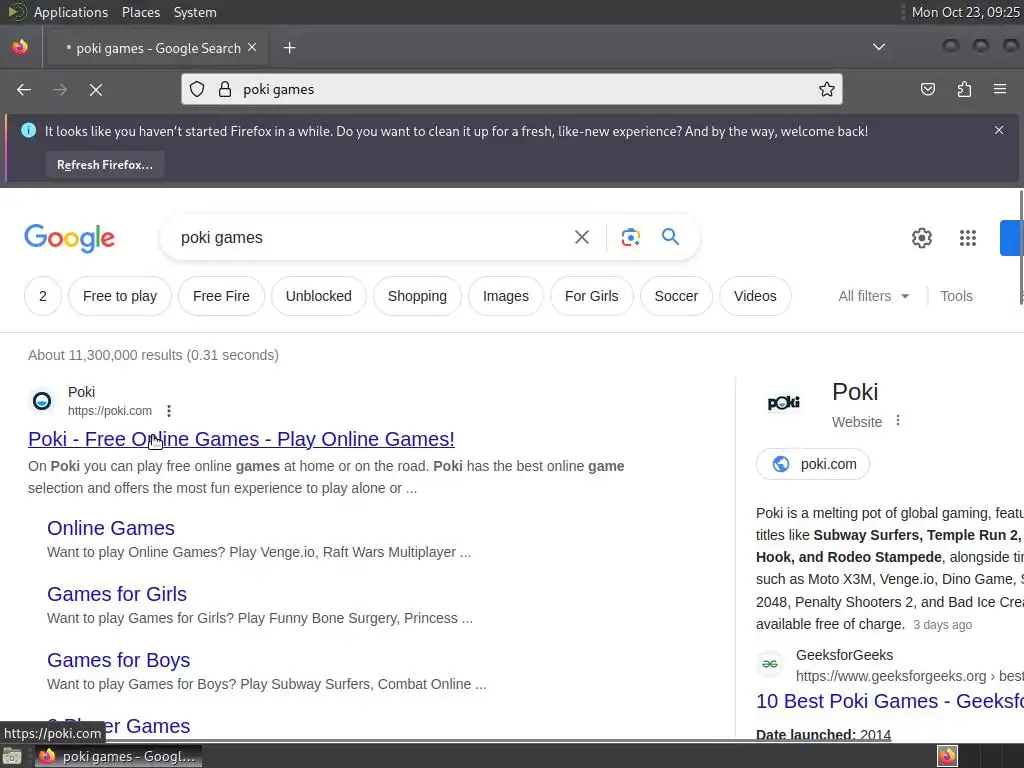Open more options beside Poki Website label
The height and width of the screenshot is (768, 1024).
(x=898, y=421)
